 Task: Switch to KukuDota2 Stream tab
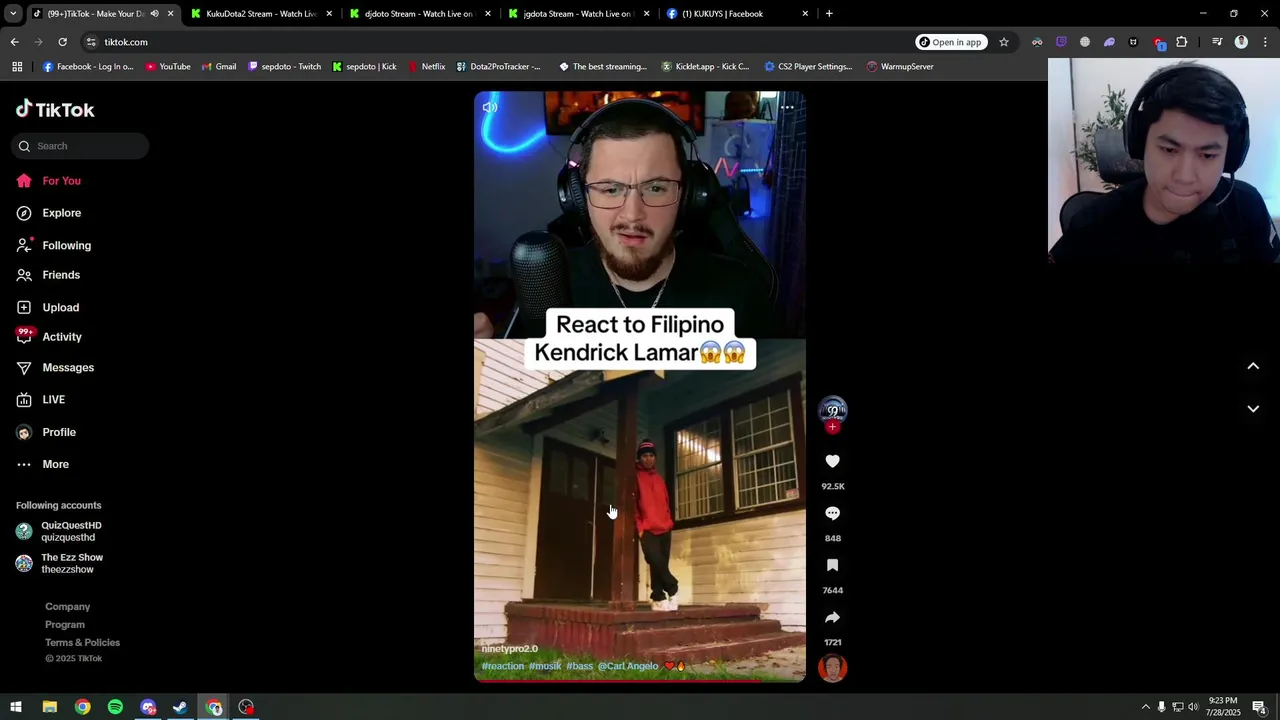click(261, 14)
